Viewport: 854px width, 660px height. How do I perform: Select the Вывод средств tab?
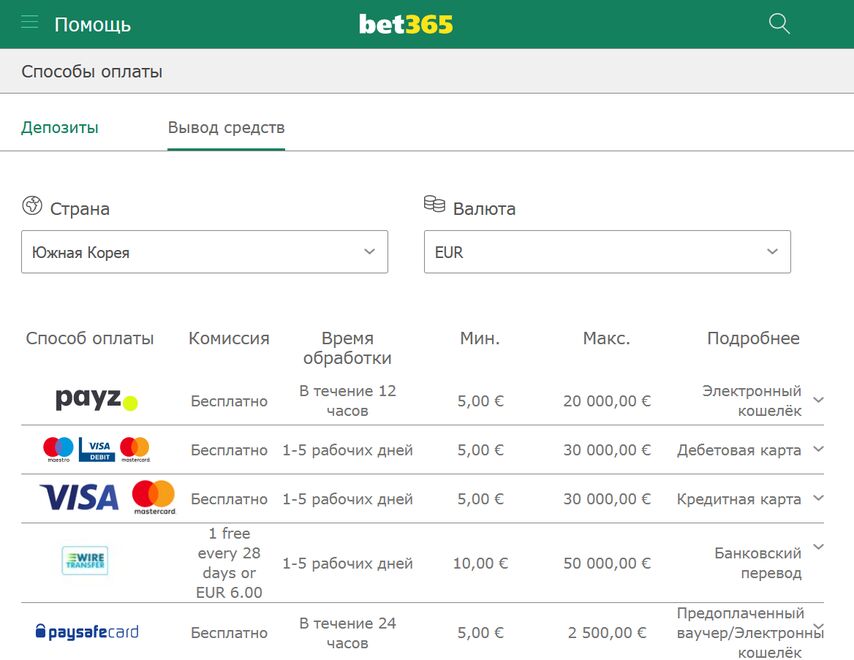[226, 127]
